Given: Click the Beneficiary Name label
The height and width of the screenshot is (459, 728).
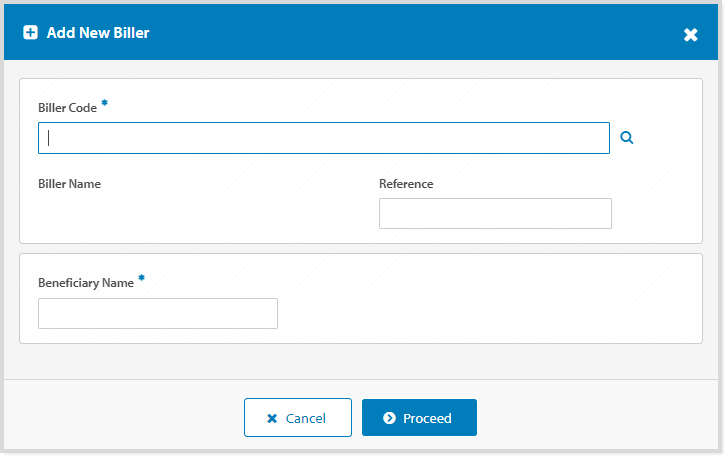Looking at the screenshot, I should pyautogui.click(x=85, y=283).
